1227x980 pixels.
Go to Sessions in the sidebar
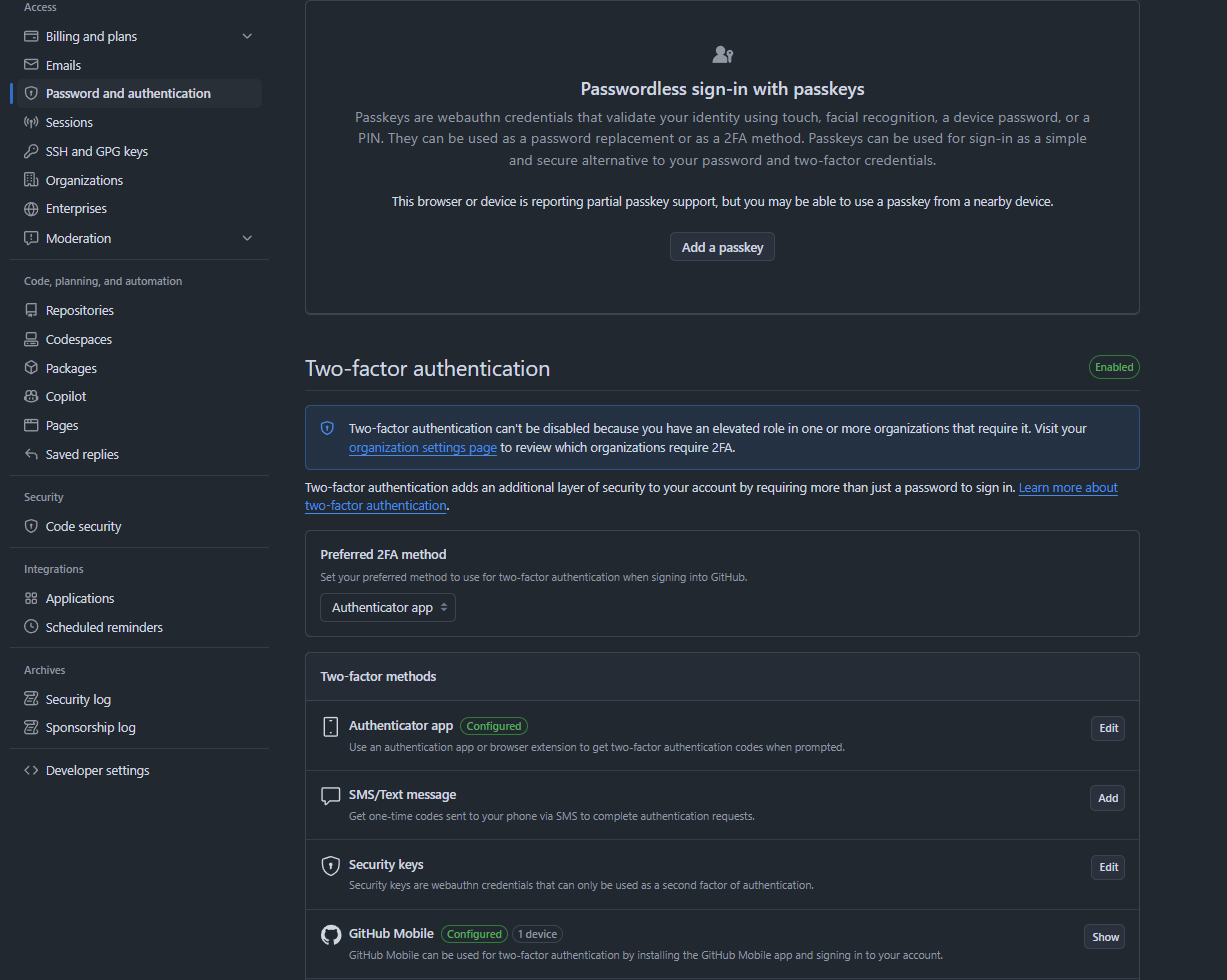pos(139,123)
